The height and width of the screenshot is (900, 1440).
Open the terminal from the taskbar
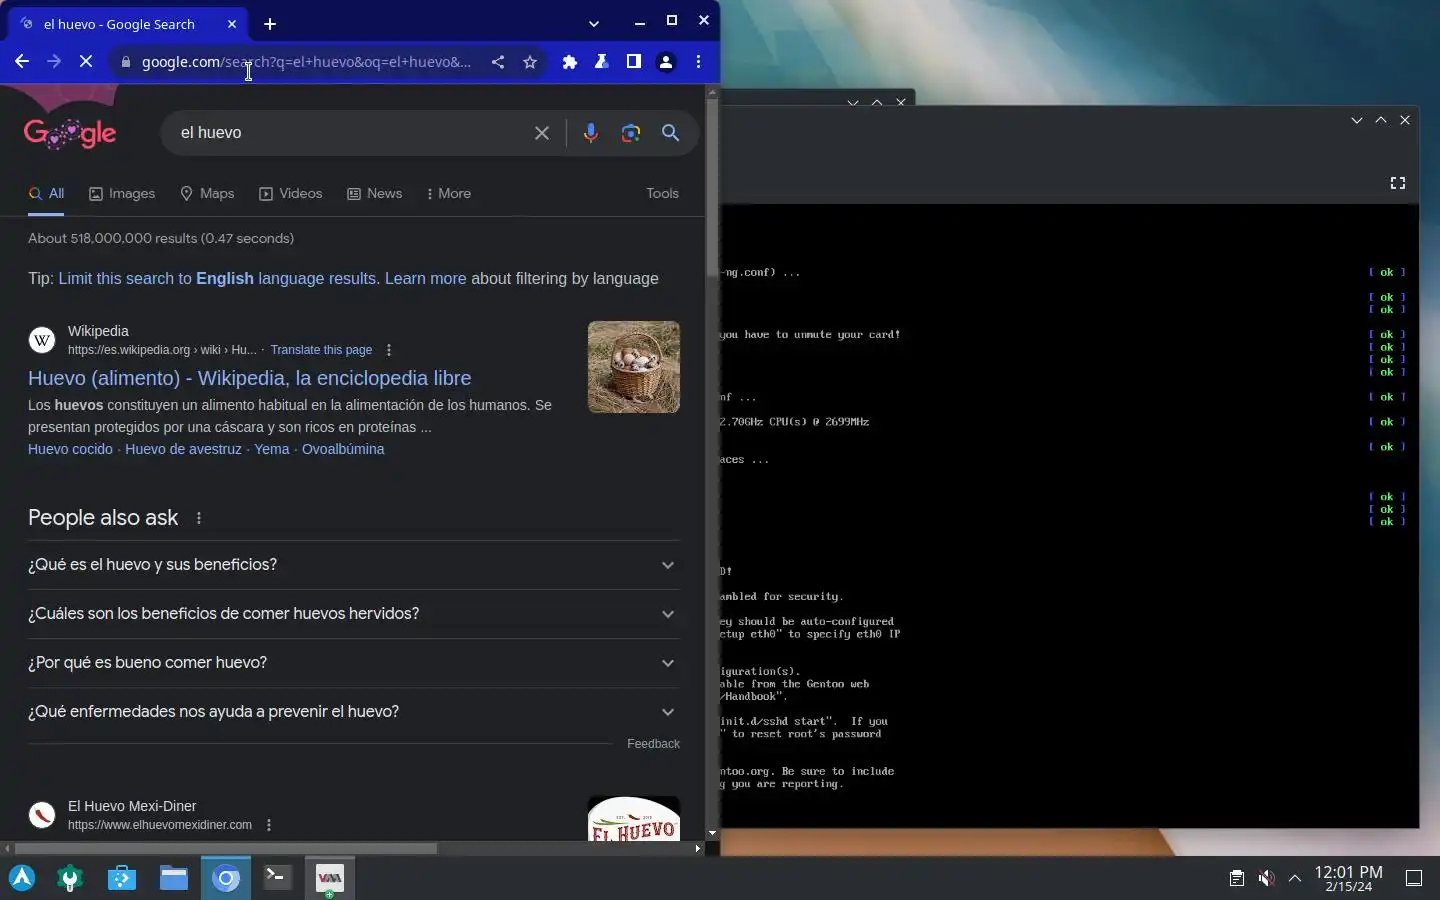point(278,878)
